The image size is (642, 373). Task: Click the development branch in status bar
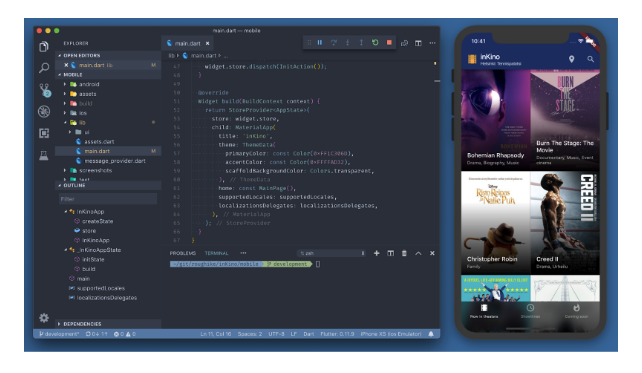click(x=59, y=334)
